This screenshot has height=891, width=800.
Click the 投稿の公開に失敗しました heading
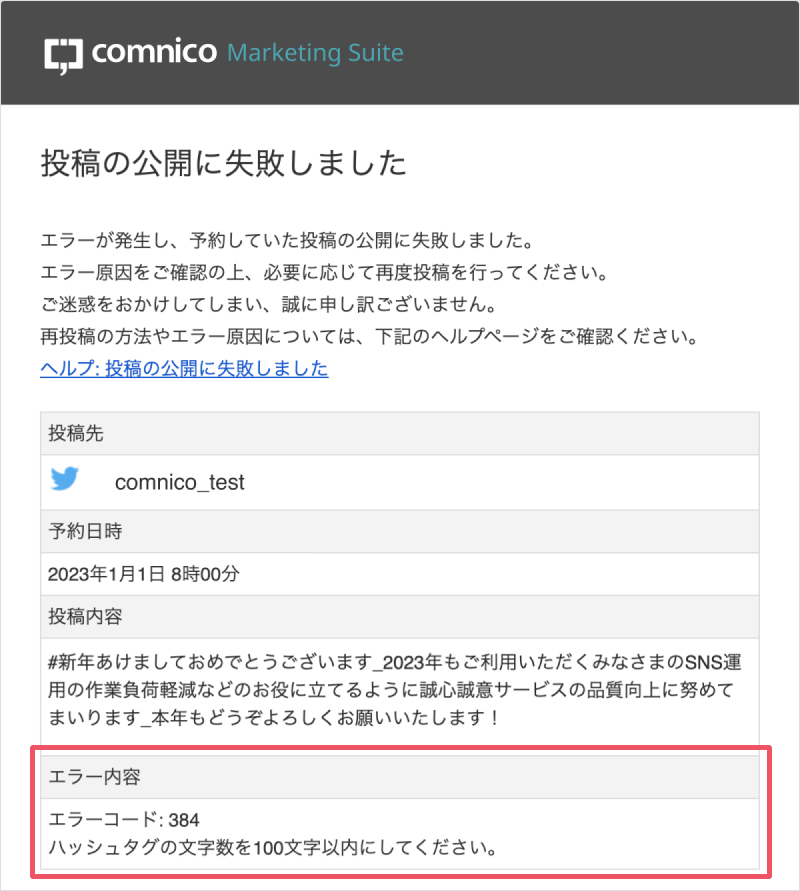click(223, 164)
